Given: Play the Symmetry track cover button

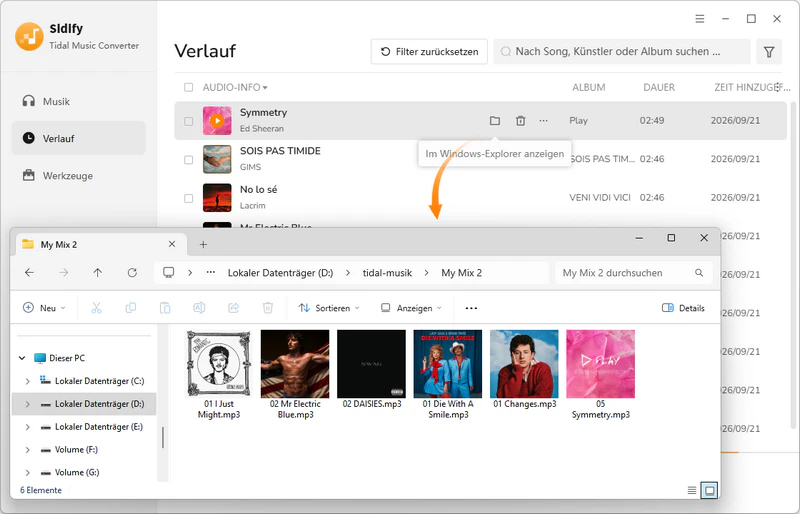Looking at the screenshot, I should tap(217, 121).
